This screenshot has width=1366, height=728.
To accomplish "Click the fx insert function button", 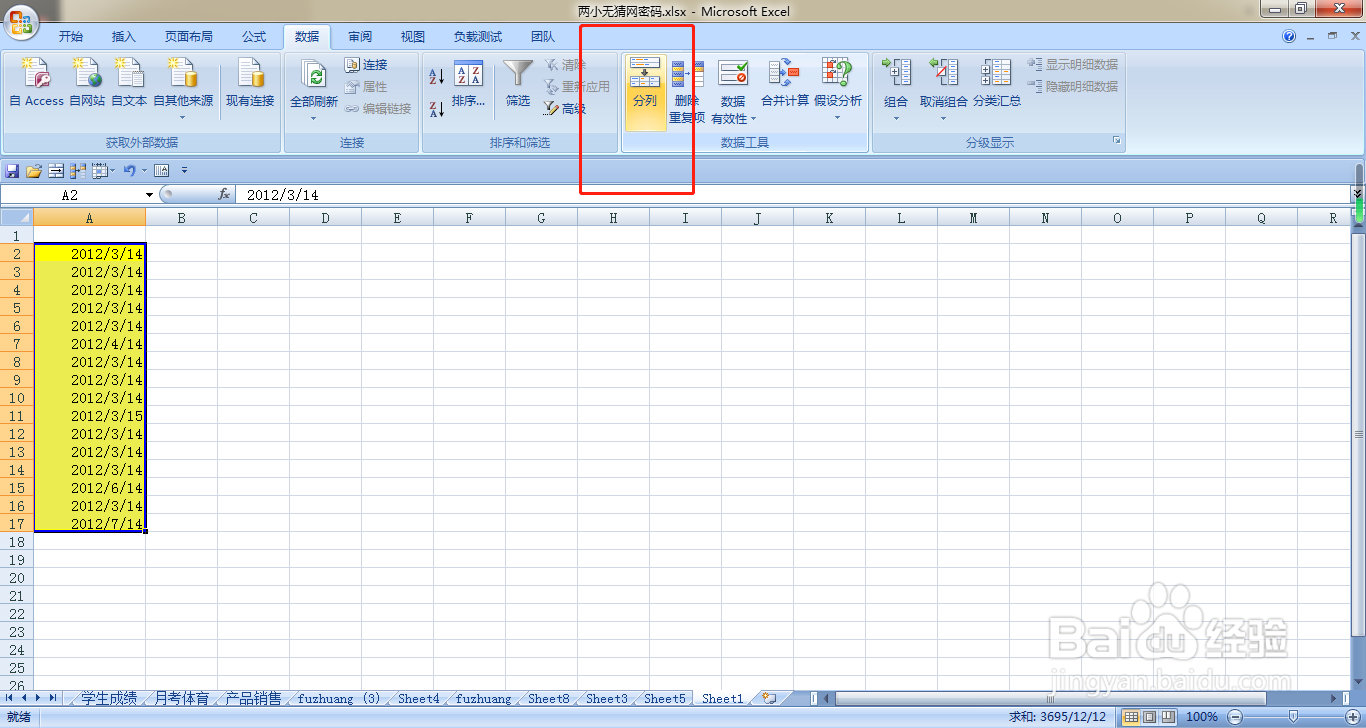I will tap(224, 195).
